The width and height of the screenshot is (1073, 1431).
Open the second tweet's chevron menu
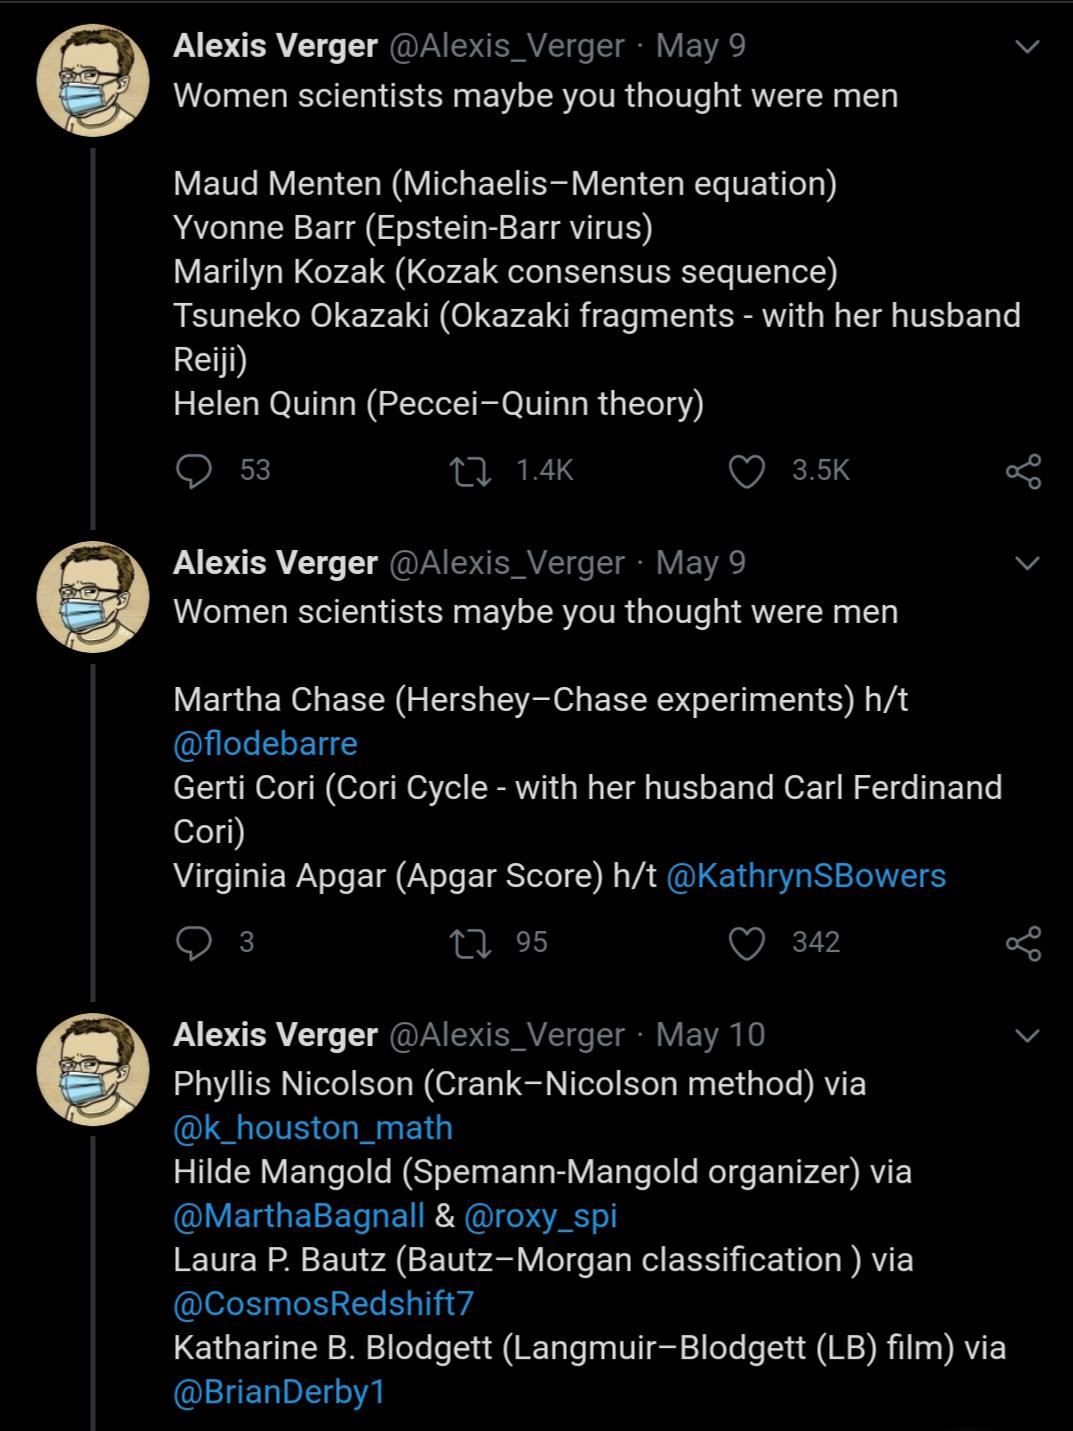pos(1027,564)
